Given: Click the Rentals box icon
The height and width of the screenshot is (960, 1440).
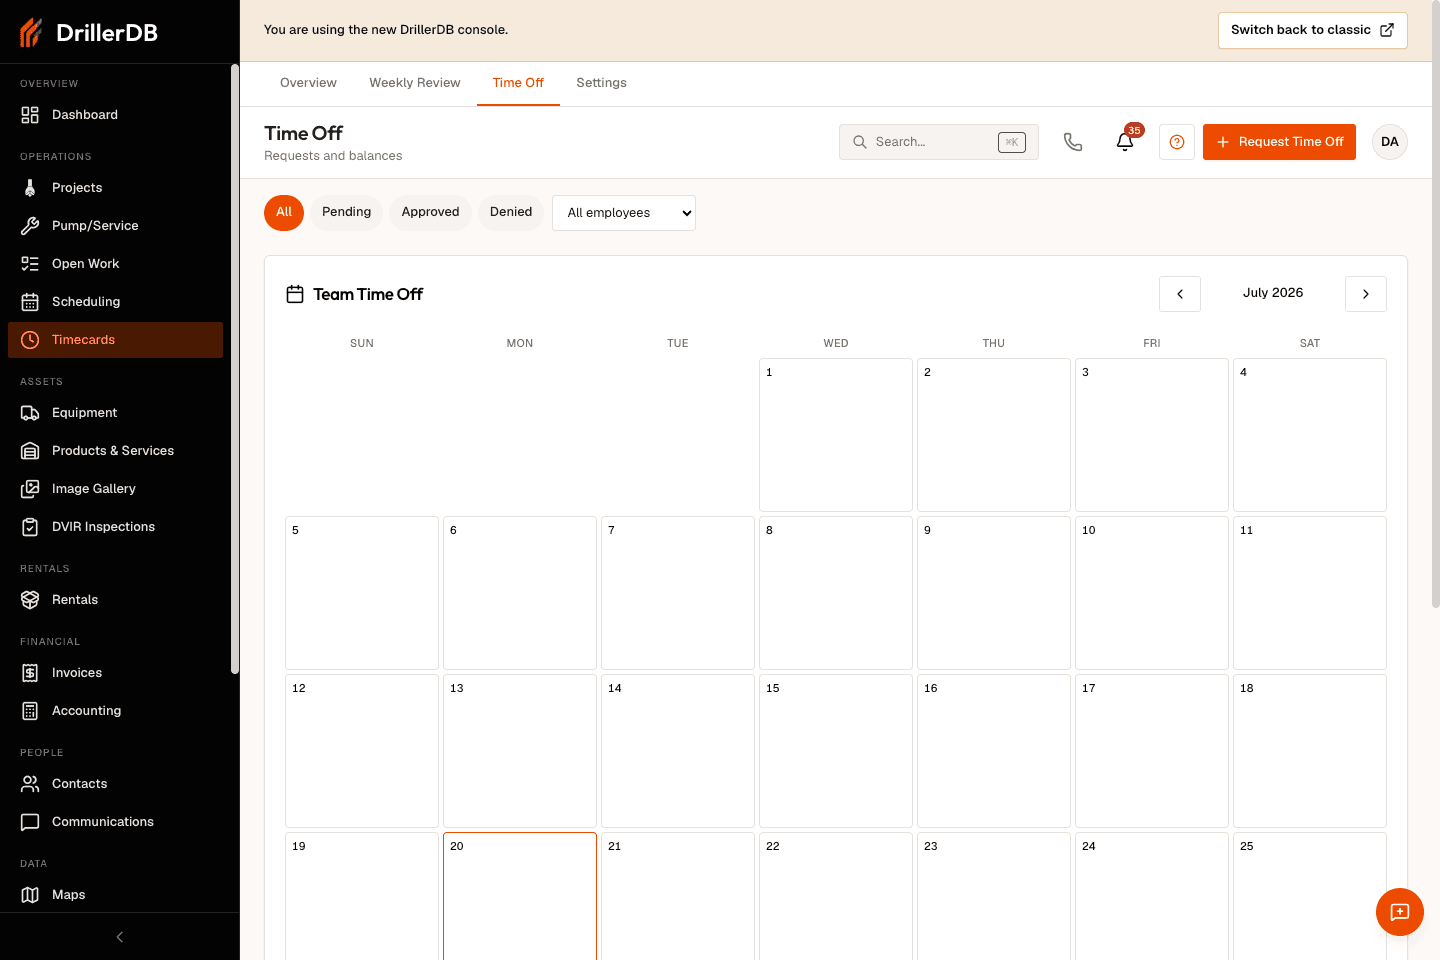Looking at the screenshot, I should tap(30, 600).
